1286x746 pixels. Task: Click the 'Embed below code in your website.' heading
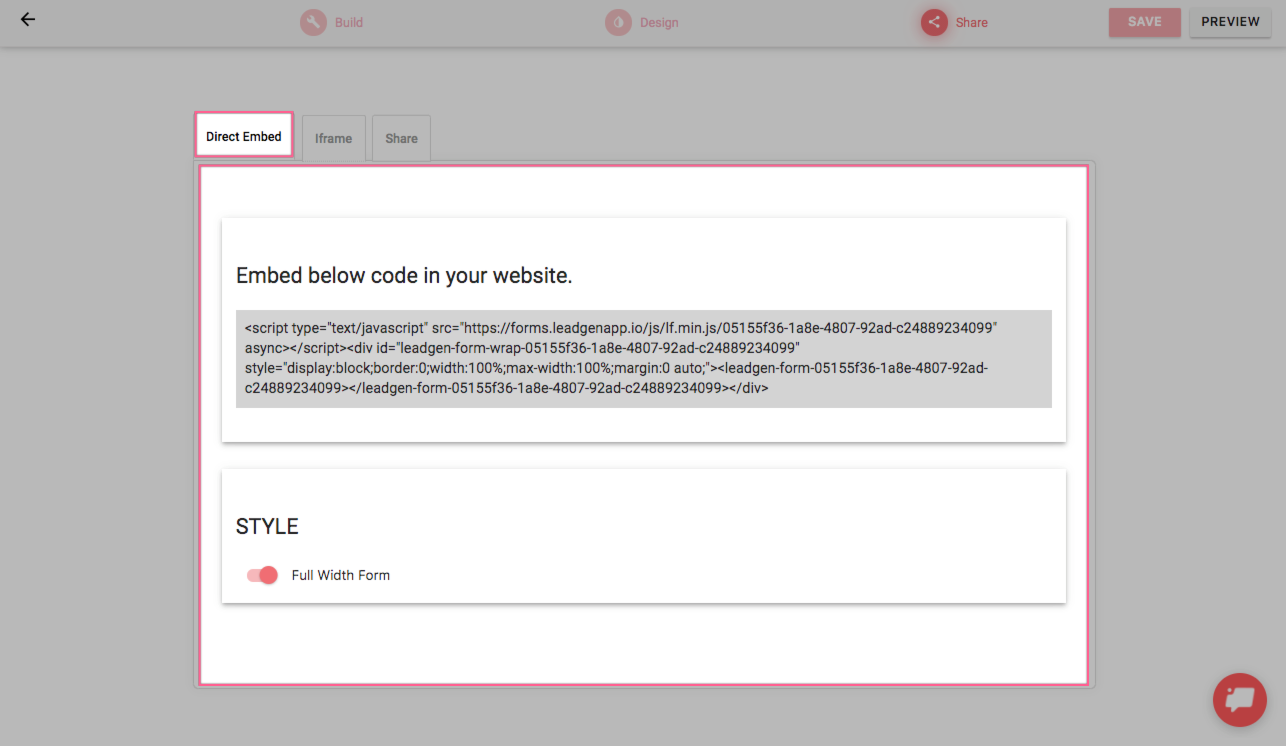point(404,276)
